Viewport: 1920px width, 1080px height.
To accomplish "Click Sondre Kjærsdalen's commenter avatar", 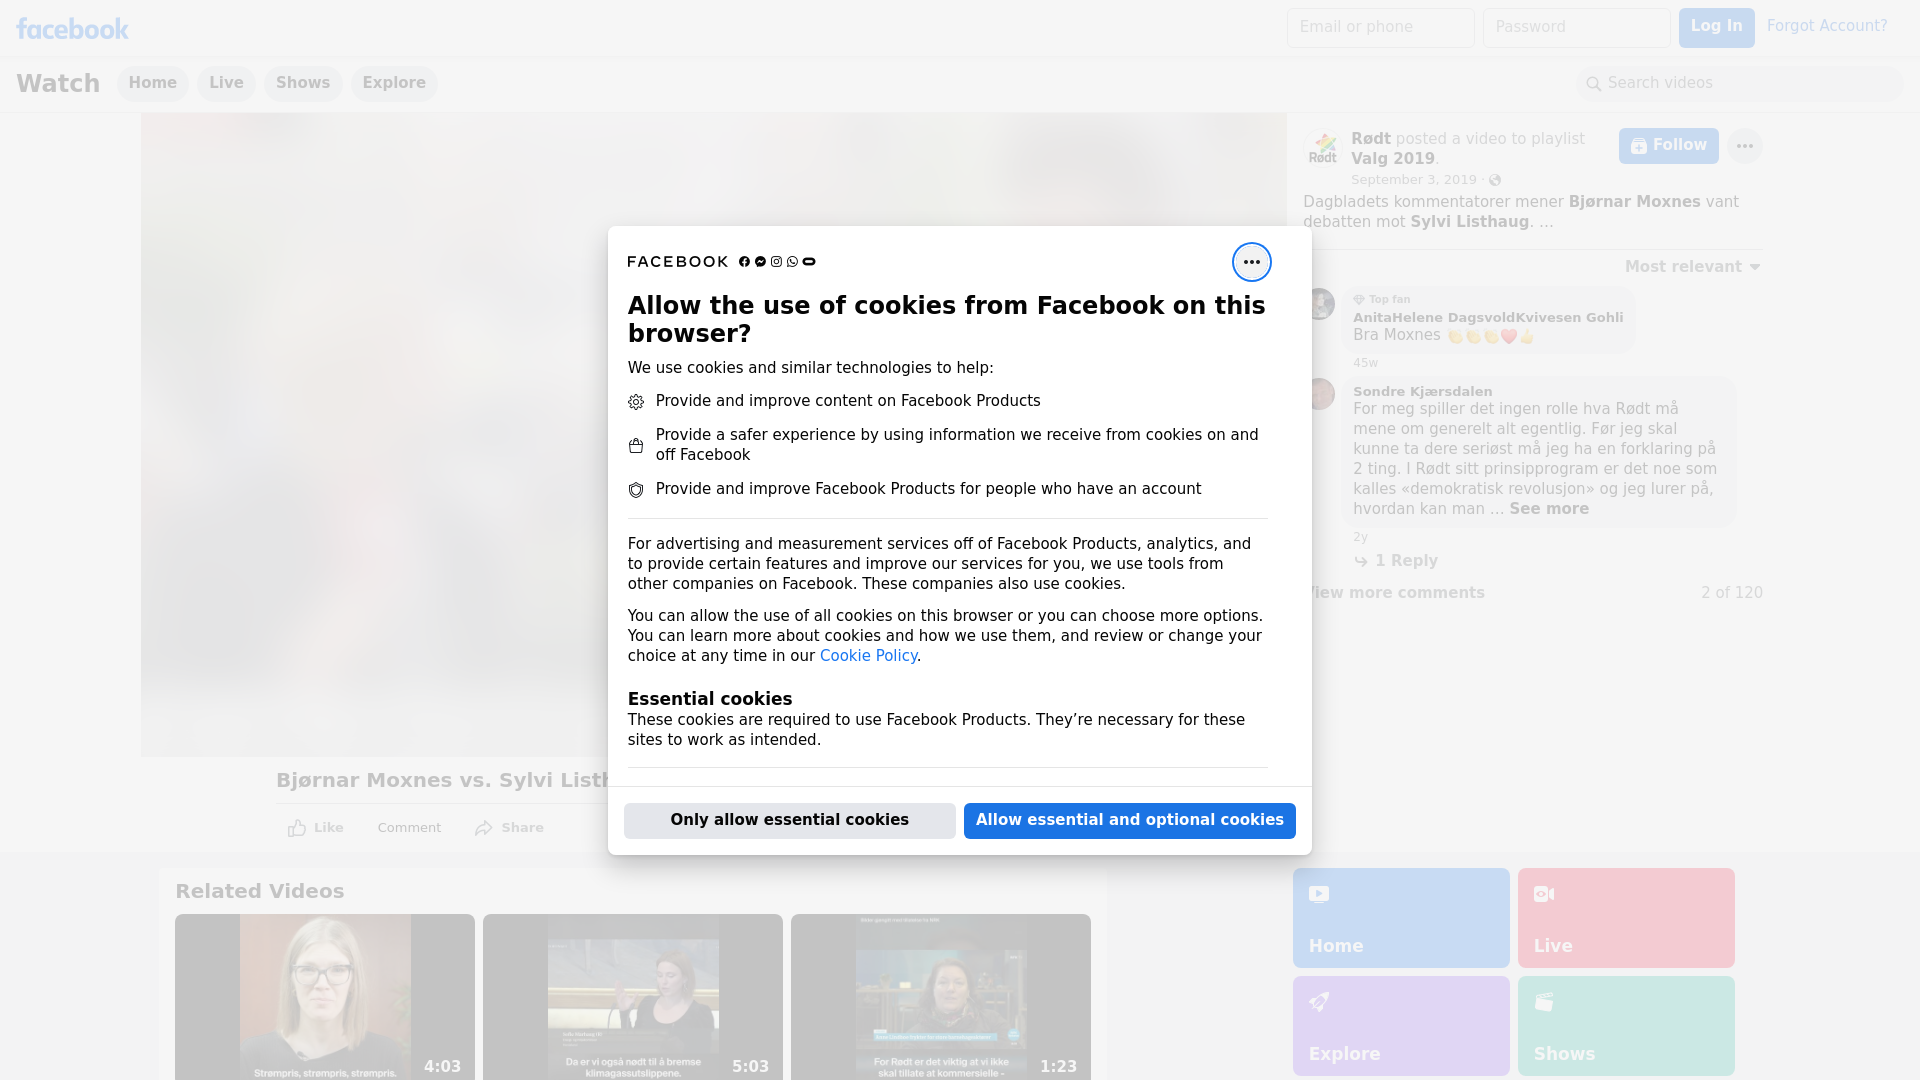I will pos(1319,394).
